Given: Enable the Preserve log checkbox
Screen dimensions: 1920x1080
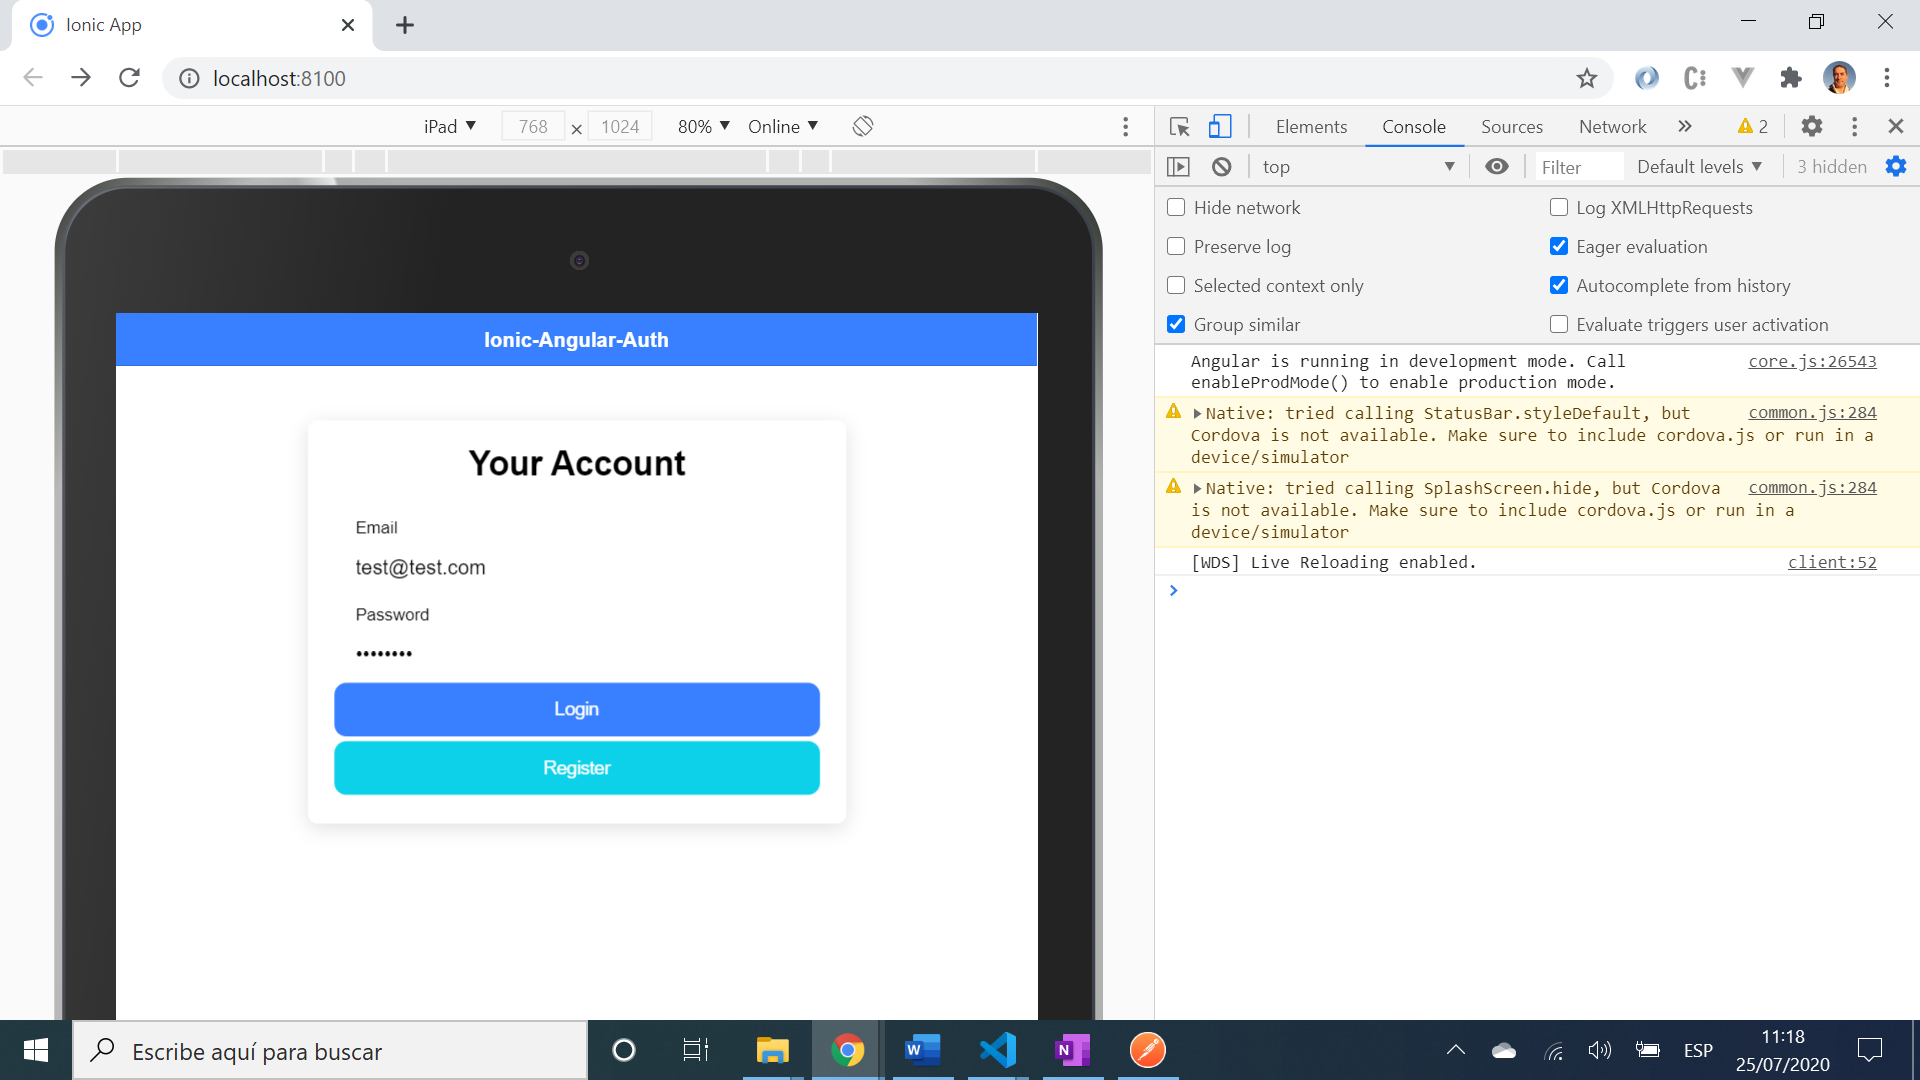Looking at the screenshot, I should pyautogui.click(x=1176, y=246).
